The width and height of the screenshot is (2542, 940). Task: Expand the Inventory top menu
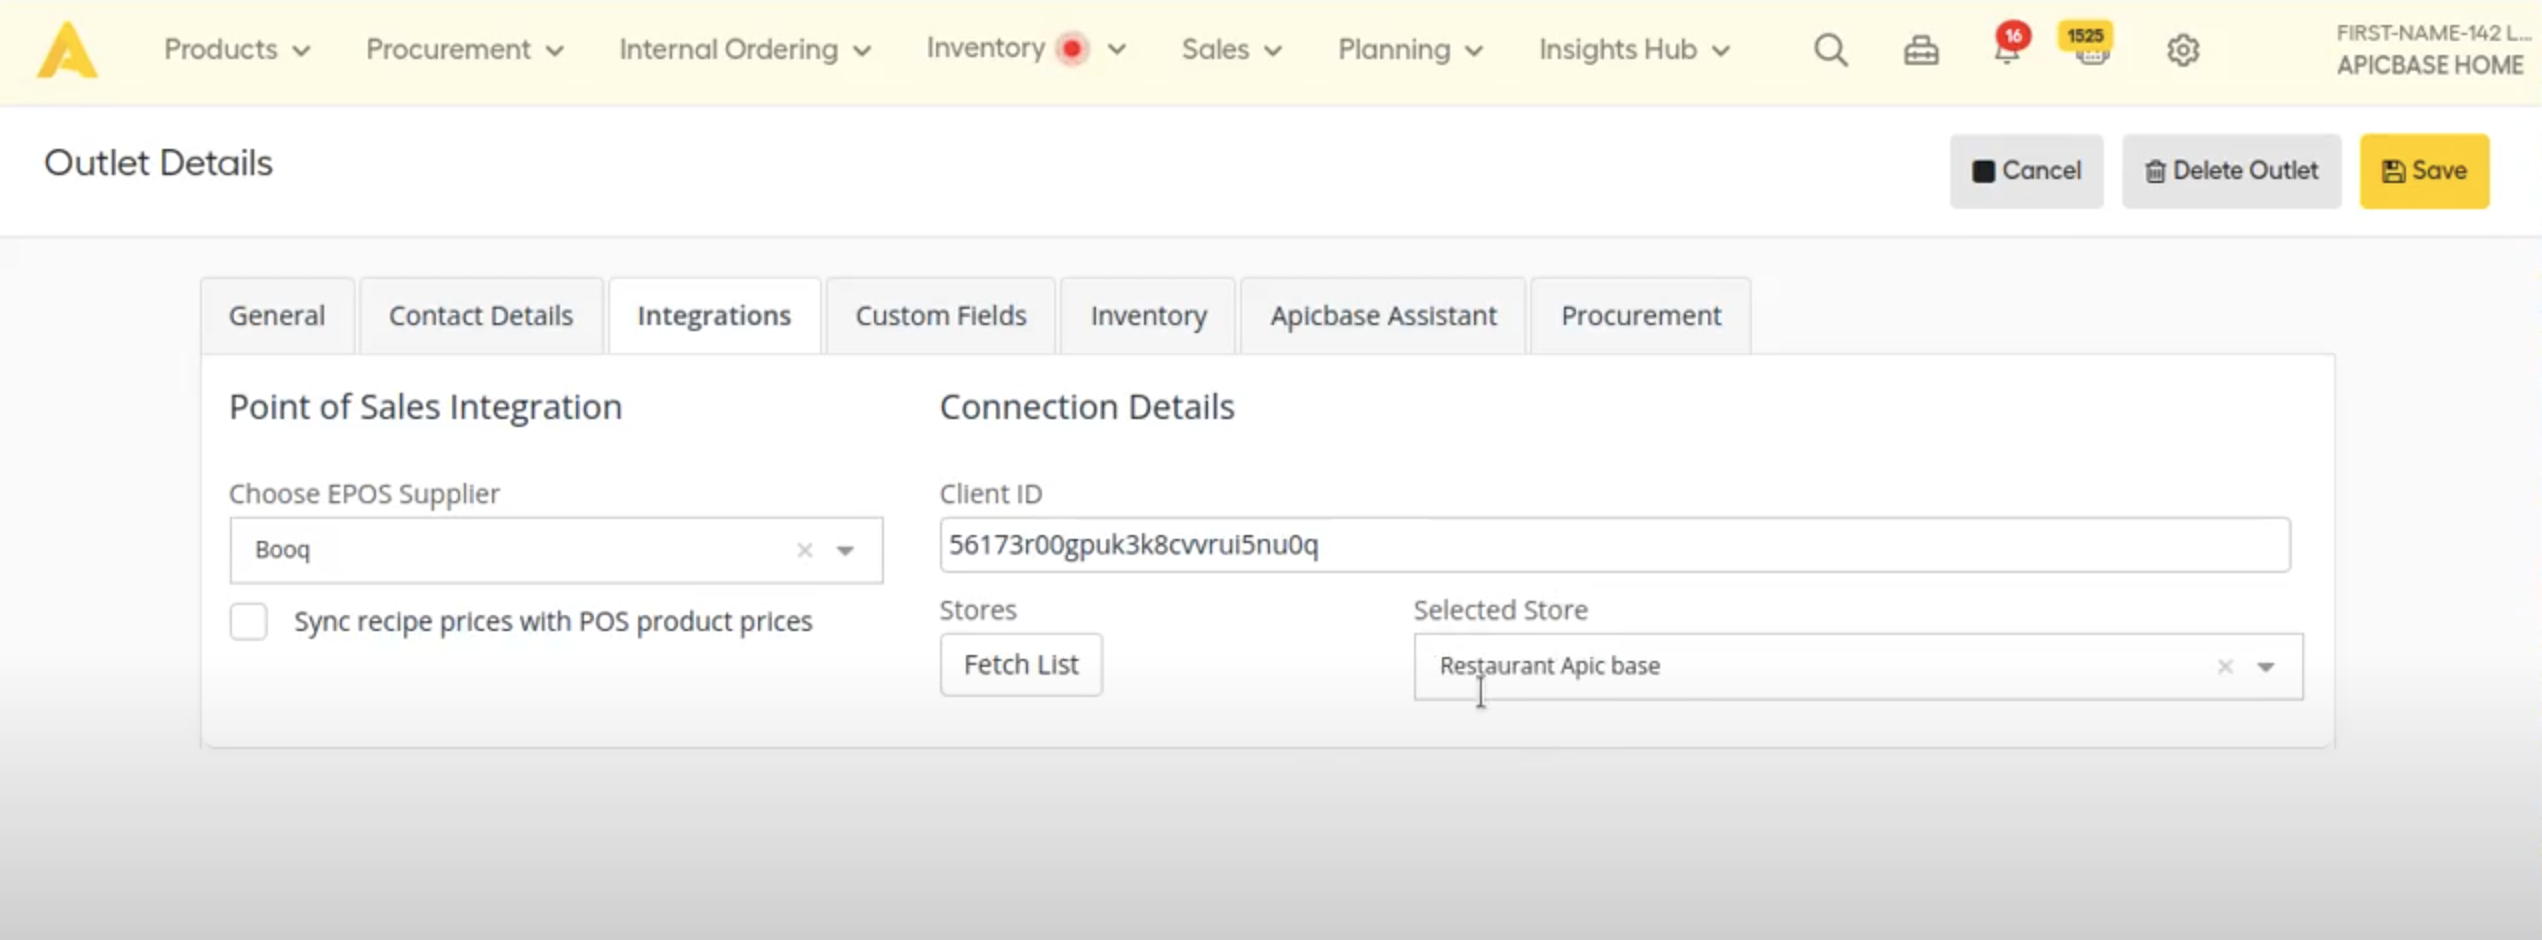[x=1027, y=48]
